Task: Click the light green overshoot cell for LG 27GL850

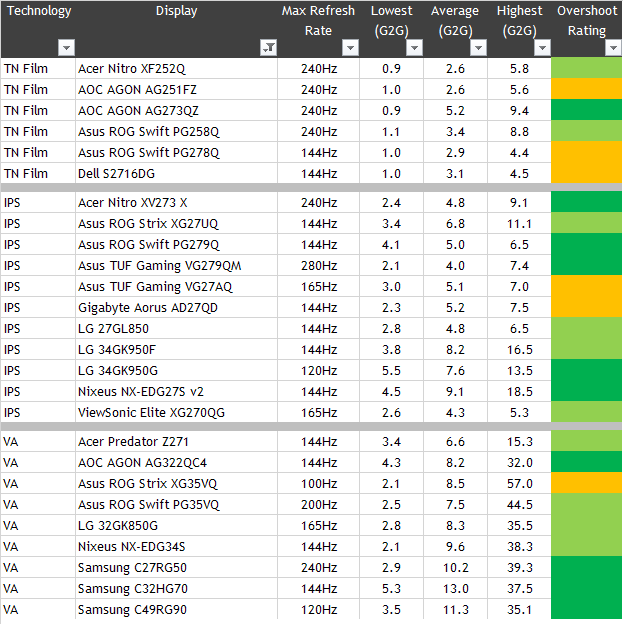Action: point(586,328)
